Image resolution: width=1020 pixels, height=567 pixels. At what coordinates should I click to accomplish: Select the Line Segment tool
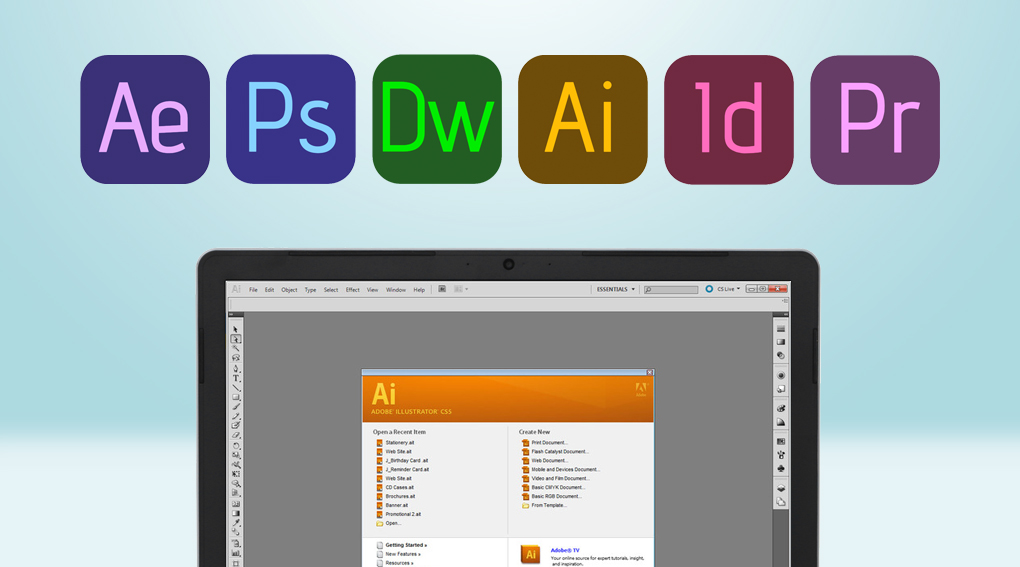[x=235, y=388]
